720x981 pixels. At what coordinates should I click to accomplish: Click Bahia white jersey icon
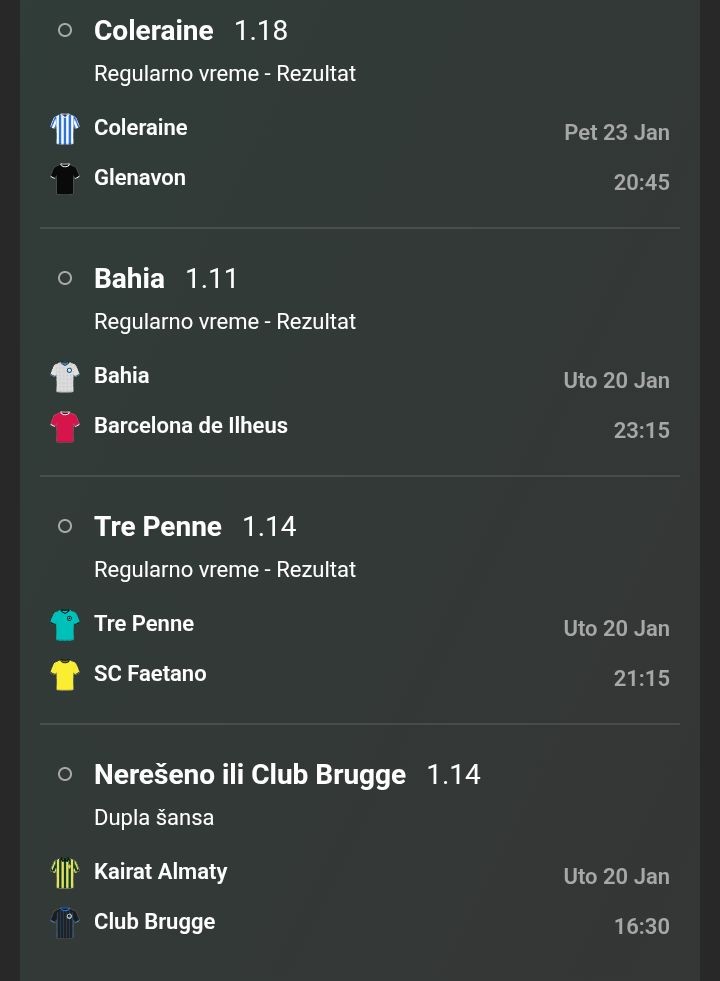[65, 377]
